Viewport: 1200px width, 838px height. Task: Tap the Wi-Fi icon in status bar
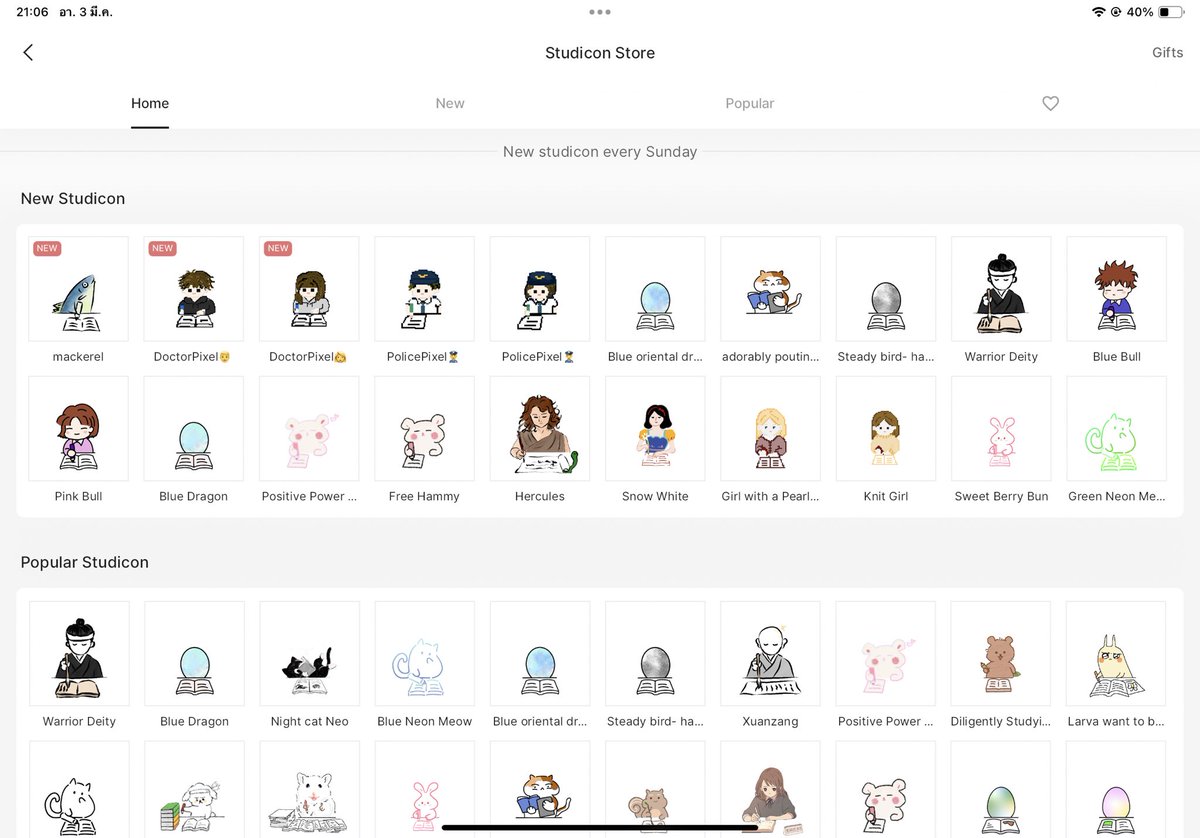click(1099, 12)
